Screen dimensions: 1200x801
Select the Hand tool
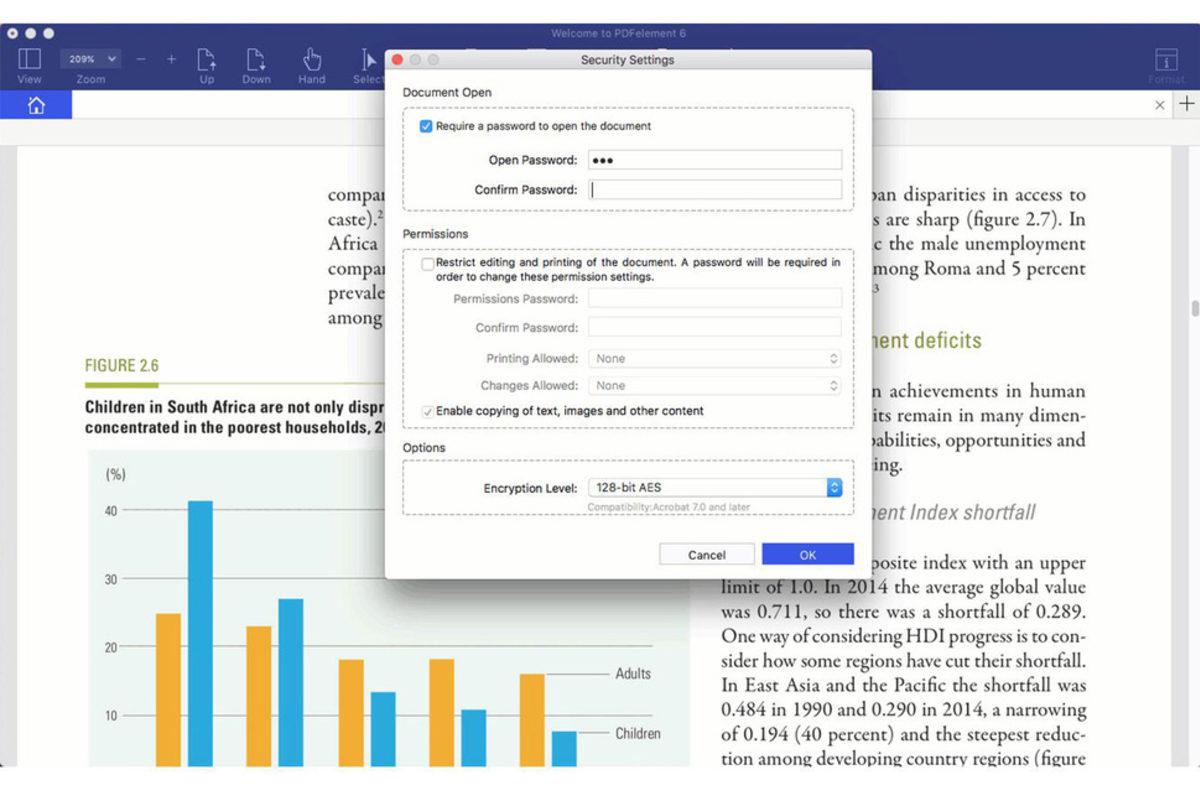tap(311, 60)
